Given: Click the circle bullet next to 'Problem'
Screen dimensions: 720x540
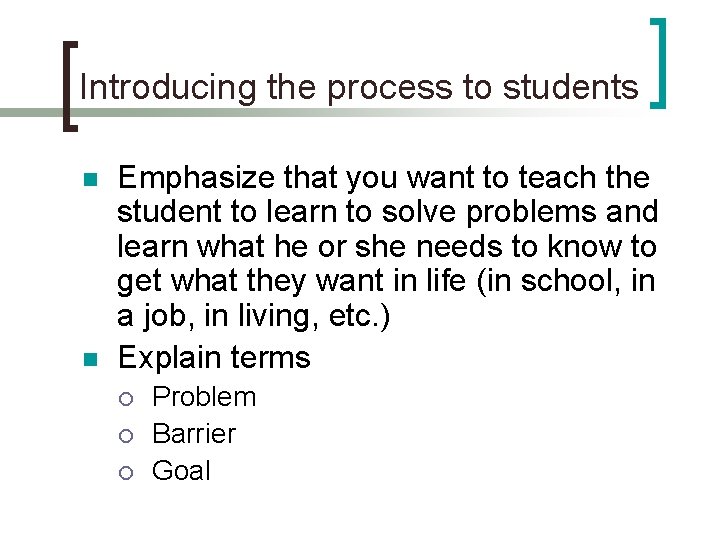Looking at the screenshot, I should [125, 398].
